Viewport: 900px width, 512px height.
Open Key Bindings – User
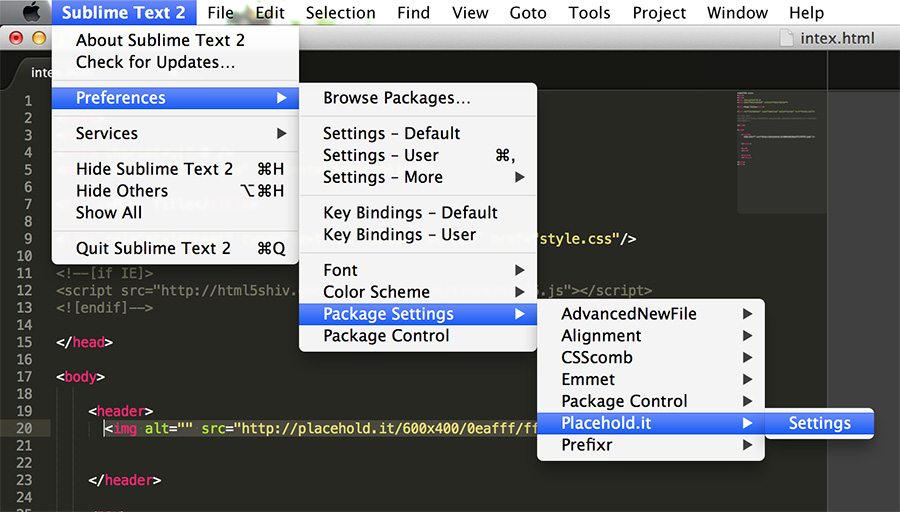pyautogui.click(x=418, y=234)
